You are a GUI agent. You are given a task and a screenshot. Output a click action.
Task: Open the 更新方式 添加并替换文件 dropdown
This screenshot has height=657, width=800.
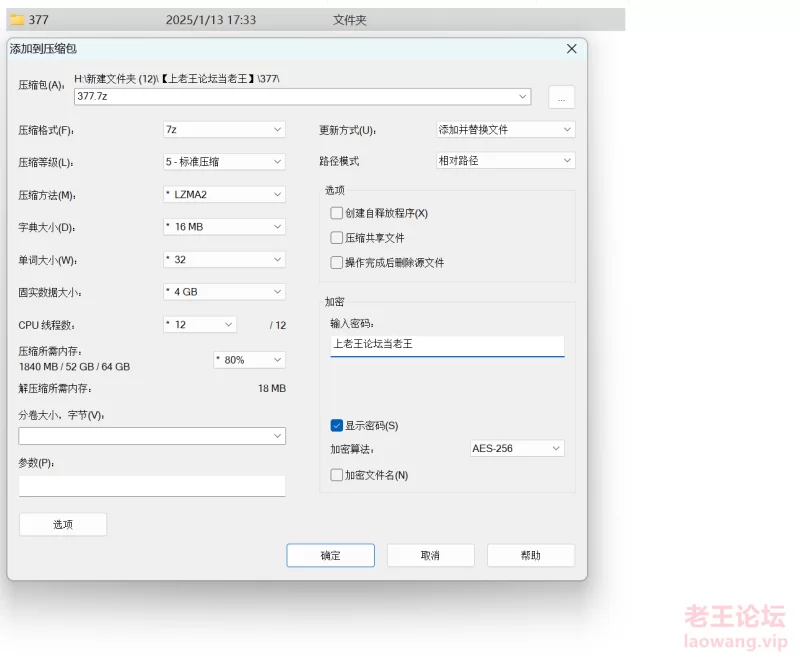[x=506, y=130]
